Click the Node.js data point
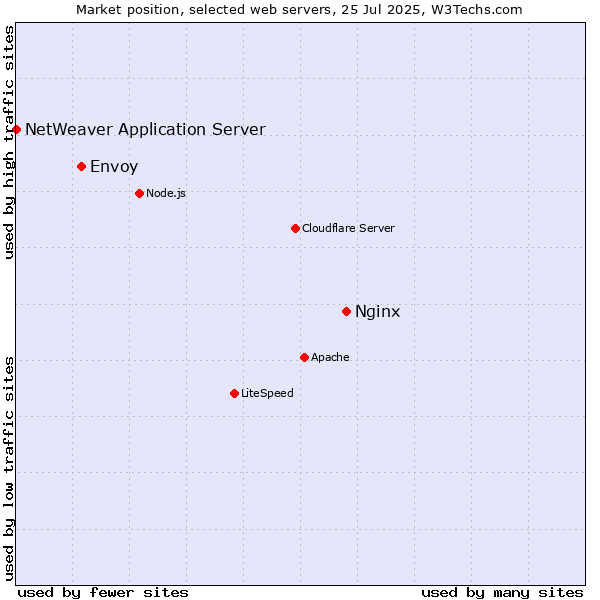 pyautogui.click(x=140, y=194)
